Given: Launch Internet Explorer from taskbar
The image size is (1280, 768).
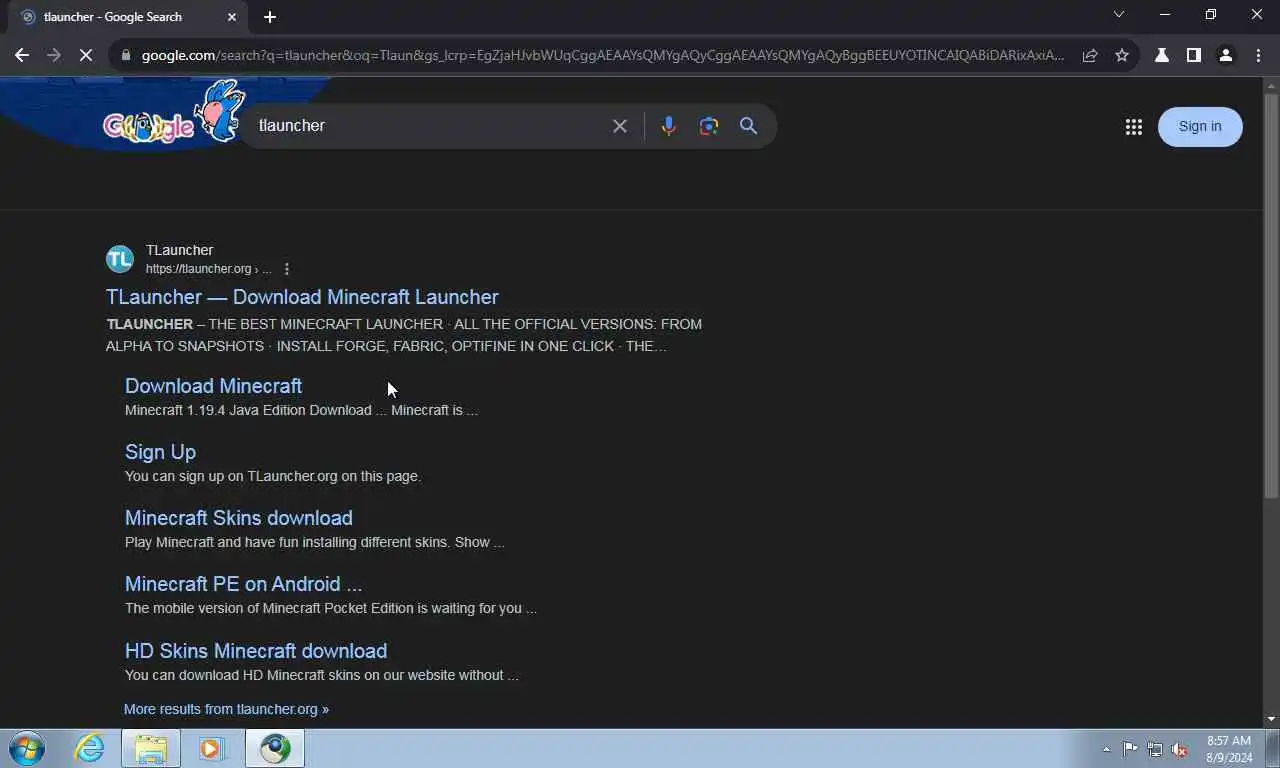Looking at the screenshot, I should (x=89, y=748).
